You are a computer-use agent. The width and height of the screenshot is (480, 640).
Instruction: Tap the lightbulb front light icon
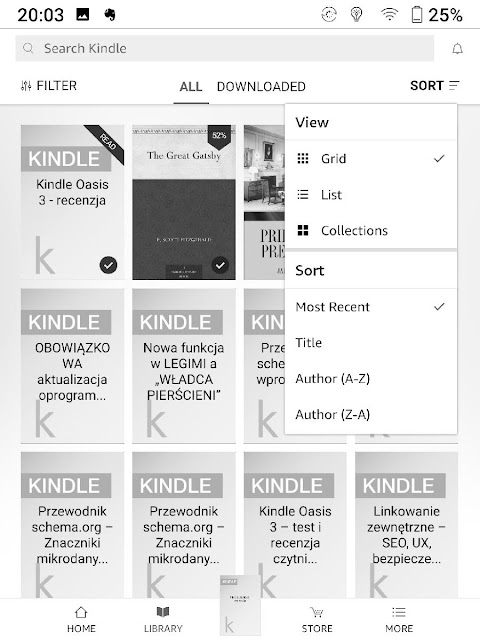tap(357, 15)
